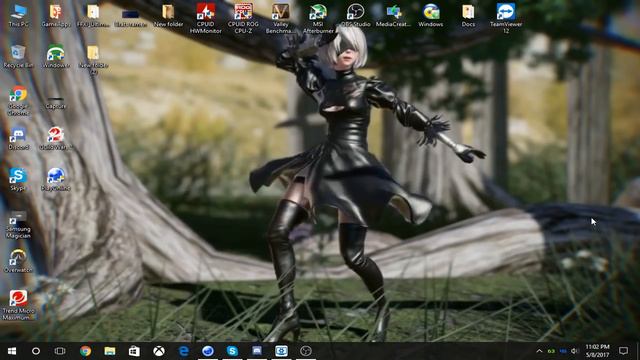Viewport: 640px width, 360px height.
Task: Select the Capture file on the desktop
Action: [56, 102]
